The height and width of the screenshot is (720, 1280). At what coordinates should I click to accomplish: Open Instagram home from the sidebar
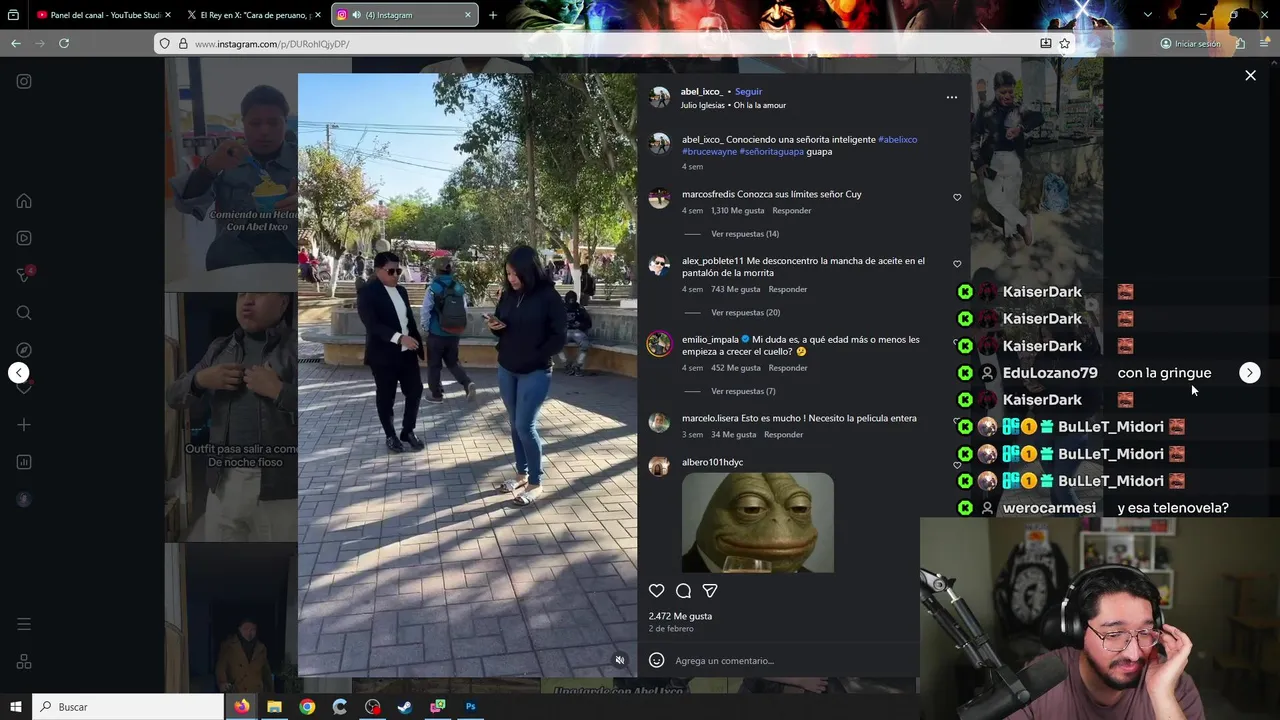point(24,201)
